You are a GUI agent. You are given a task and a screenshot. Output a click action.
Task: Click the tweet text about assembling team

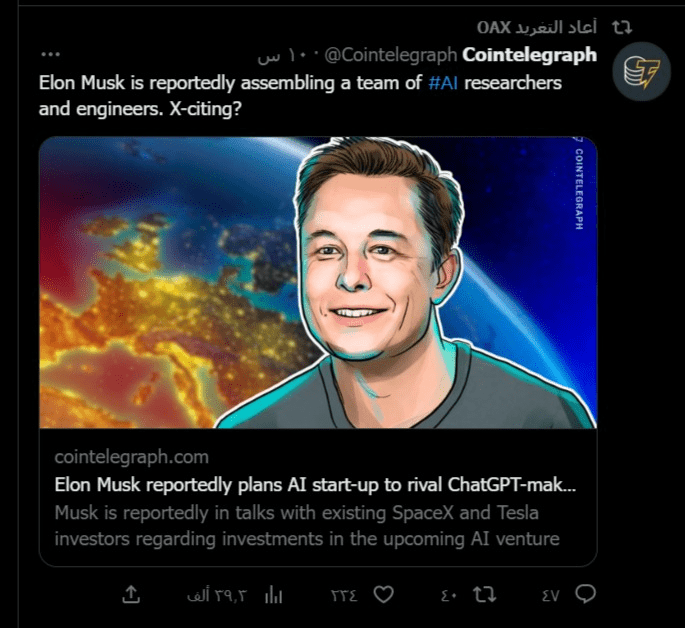pos(300,96)
